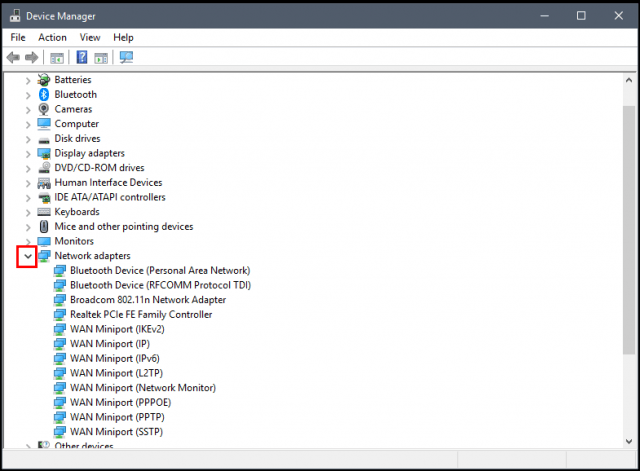The width and height of the screenshot is (640, 471).
Task: Click the Broadcom 802.11n adapter icon
Action: click(60, 300)
